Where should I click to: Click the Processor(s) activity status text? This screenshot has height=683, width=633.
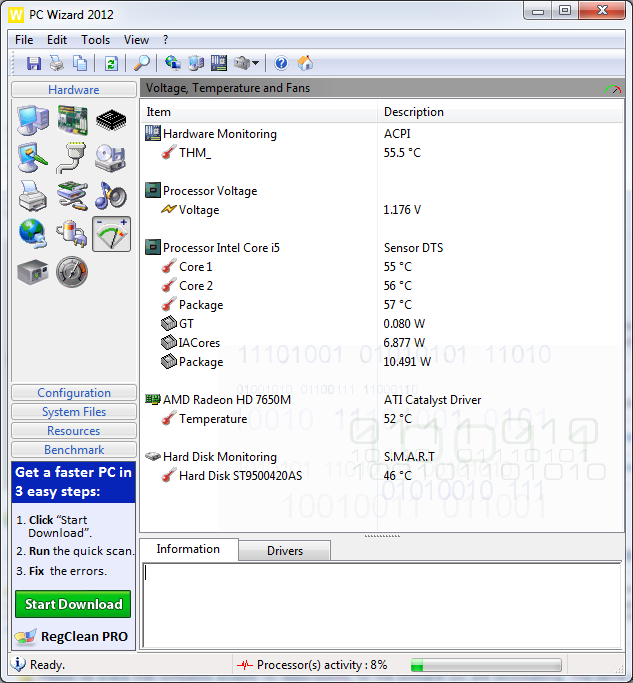322,665
